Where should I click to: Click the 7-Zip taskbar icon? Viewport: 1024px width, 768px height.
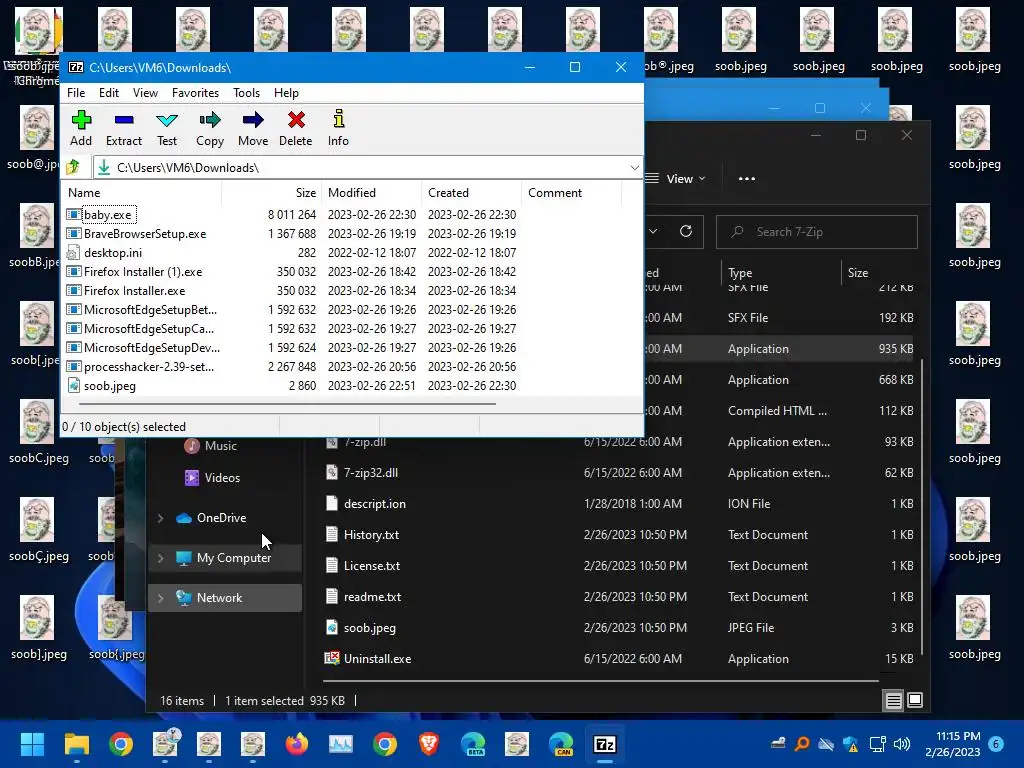pos(605,744)
